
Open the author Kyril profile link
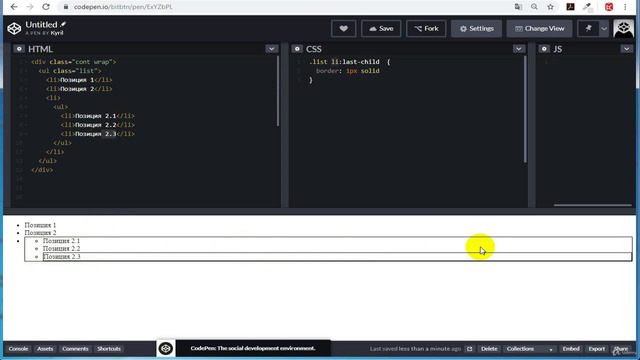click(57, 33)
